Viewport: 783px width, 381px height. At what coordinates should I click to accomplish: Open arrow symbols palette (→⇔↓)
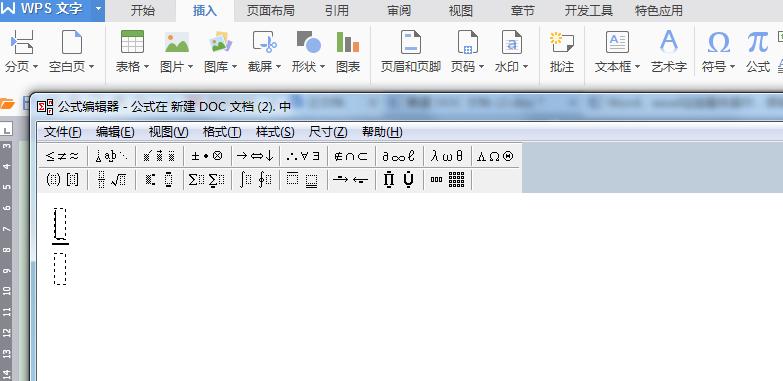(x=255, y=156)
